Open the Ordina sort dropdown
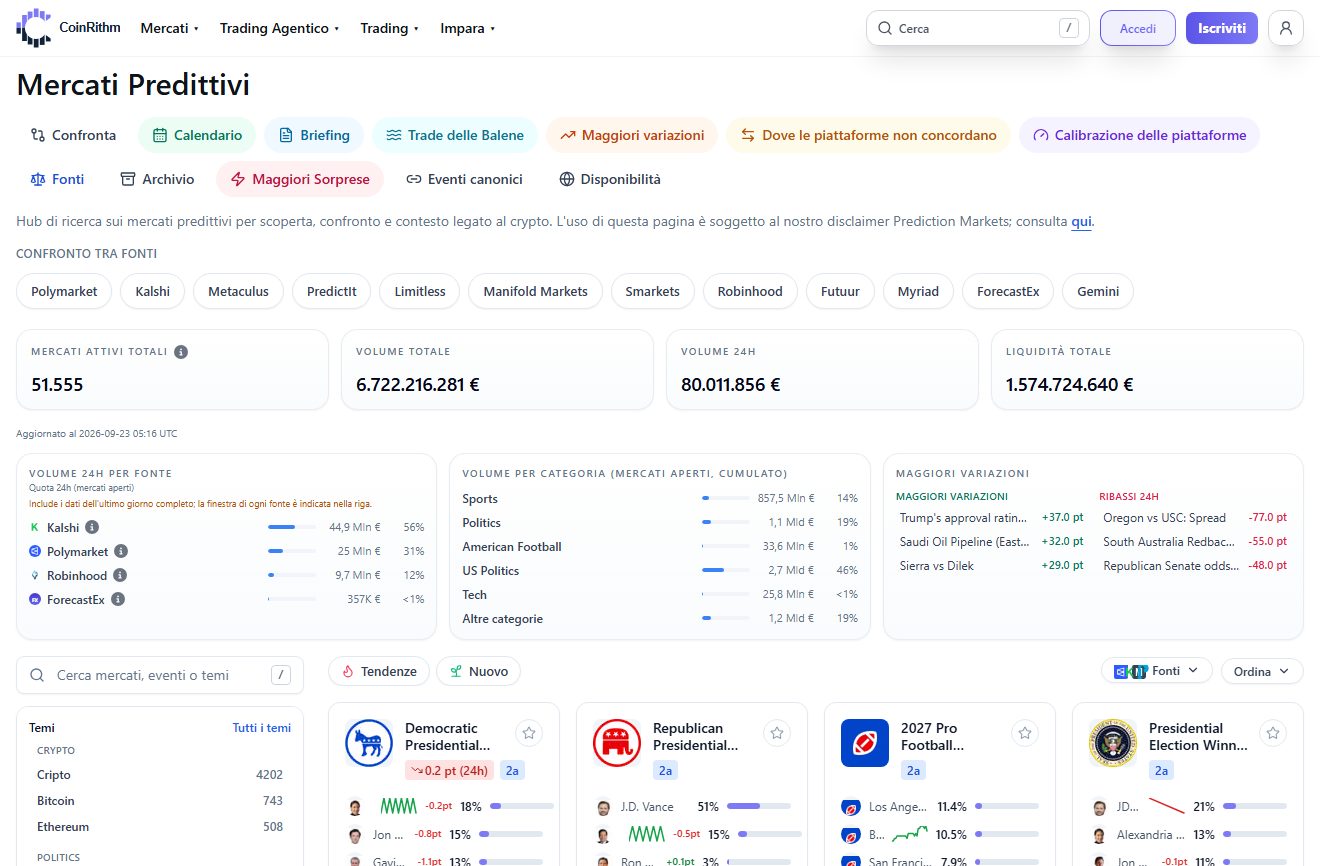This screenshot has width=1320, height=866. tap(1262, 671)
